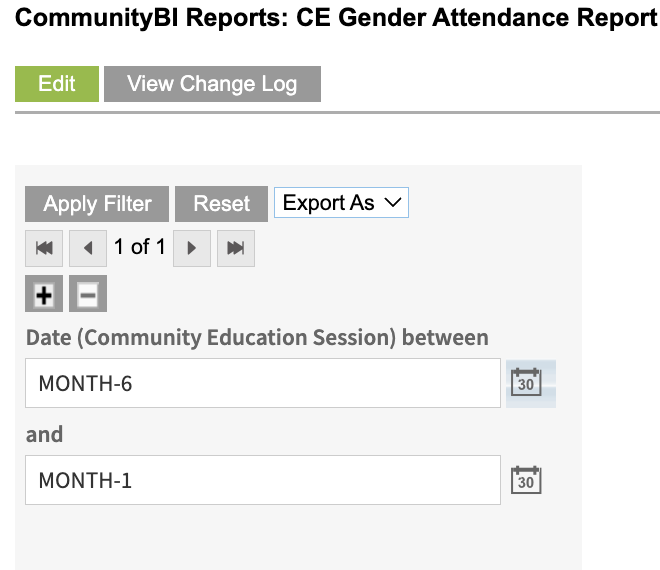Open calendar picker for MONTH-6 start date
Viewport: 660px width, 570px height.
(526, 383)
